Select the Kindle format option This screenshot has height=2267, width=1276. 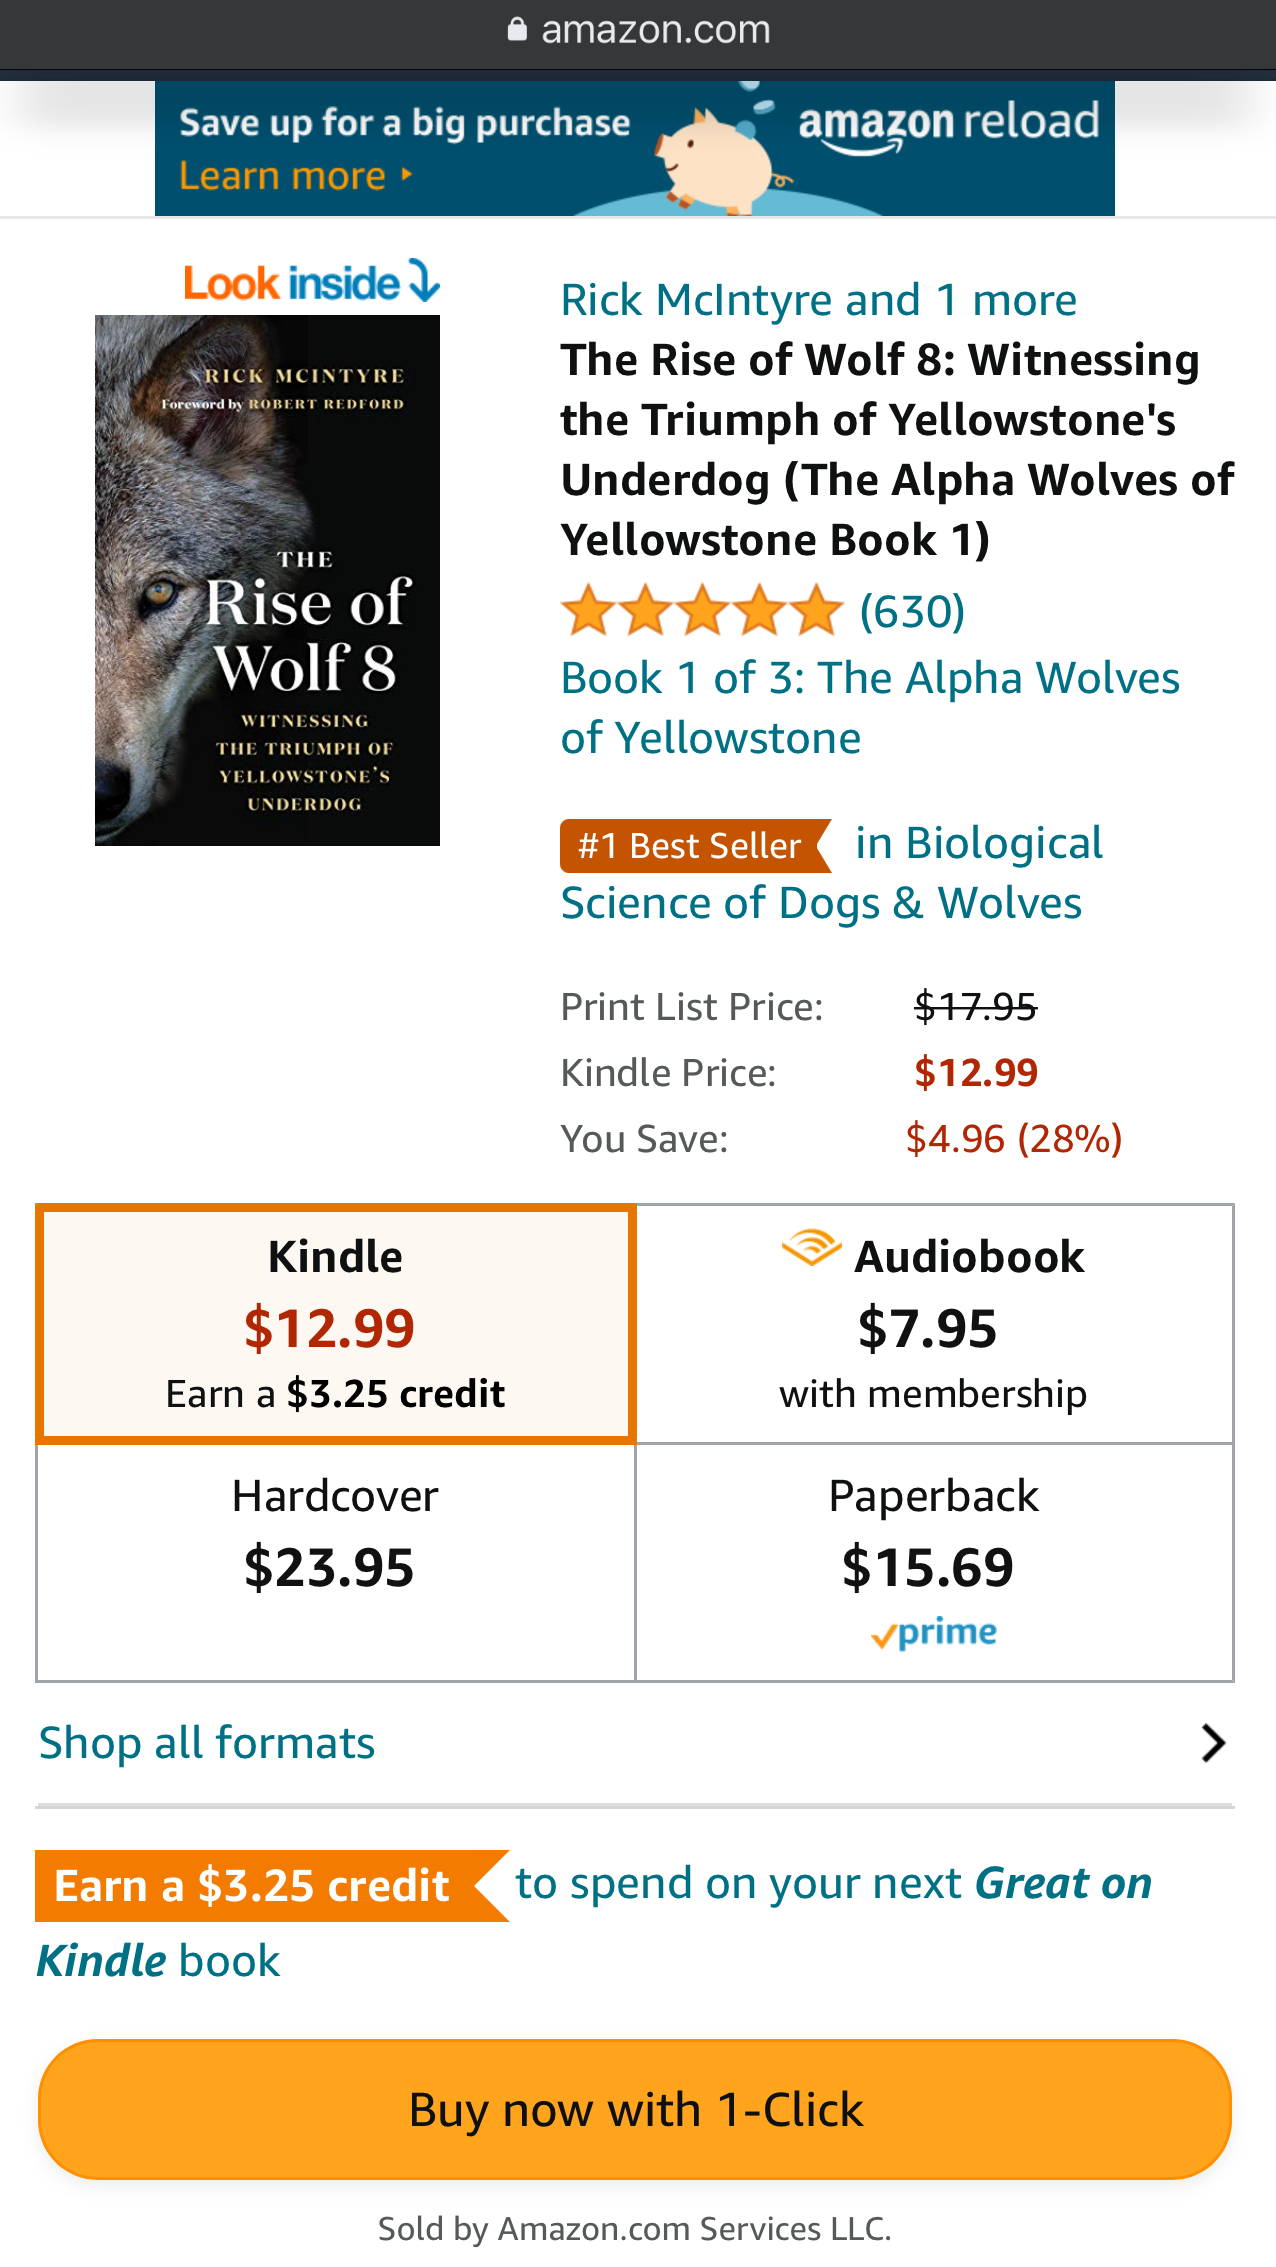point(334,1322)
